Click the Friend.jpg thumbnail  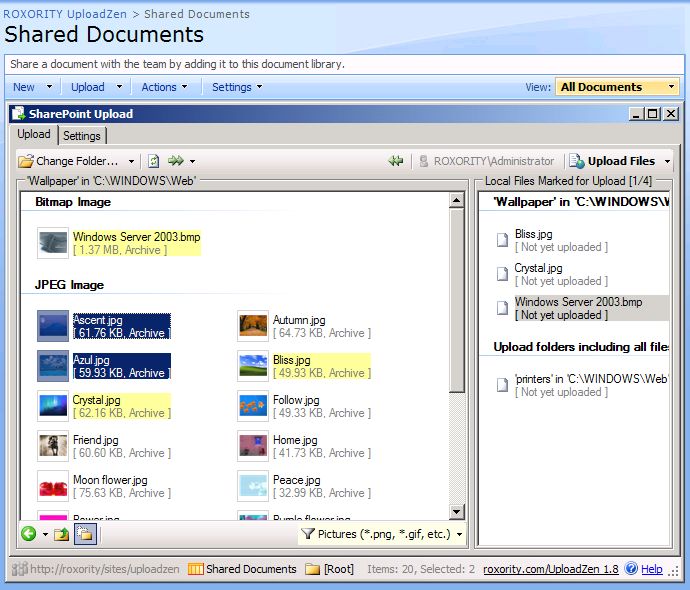click(x=53, y=446)
